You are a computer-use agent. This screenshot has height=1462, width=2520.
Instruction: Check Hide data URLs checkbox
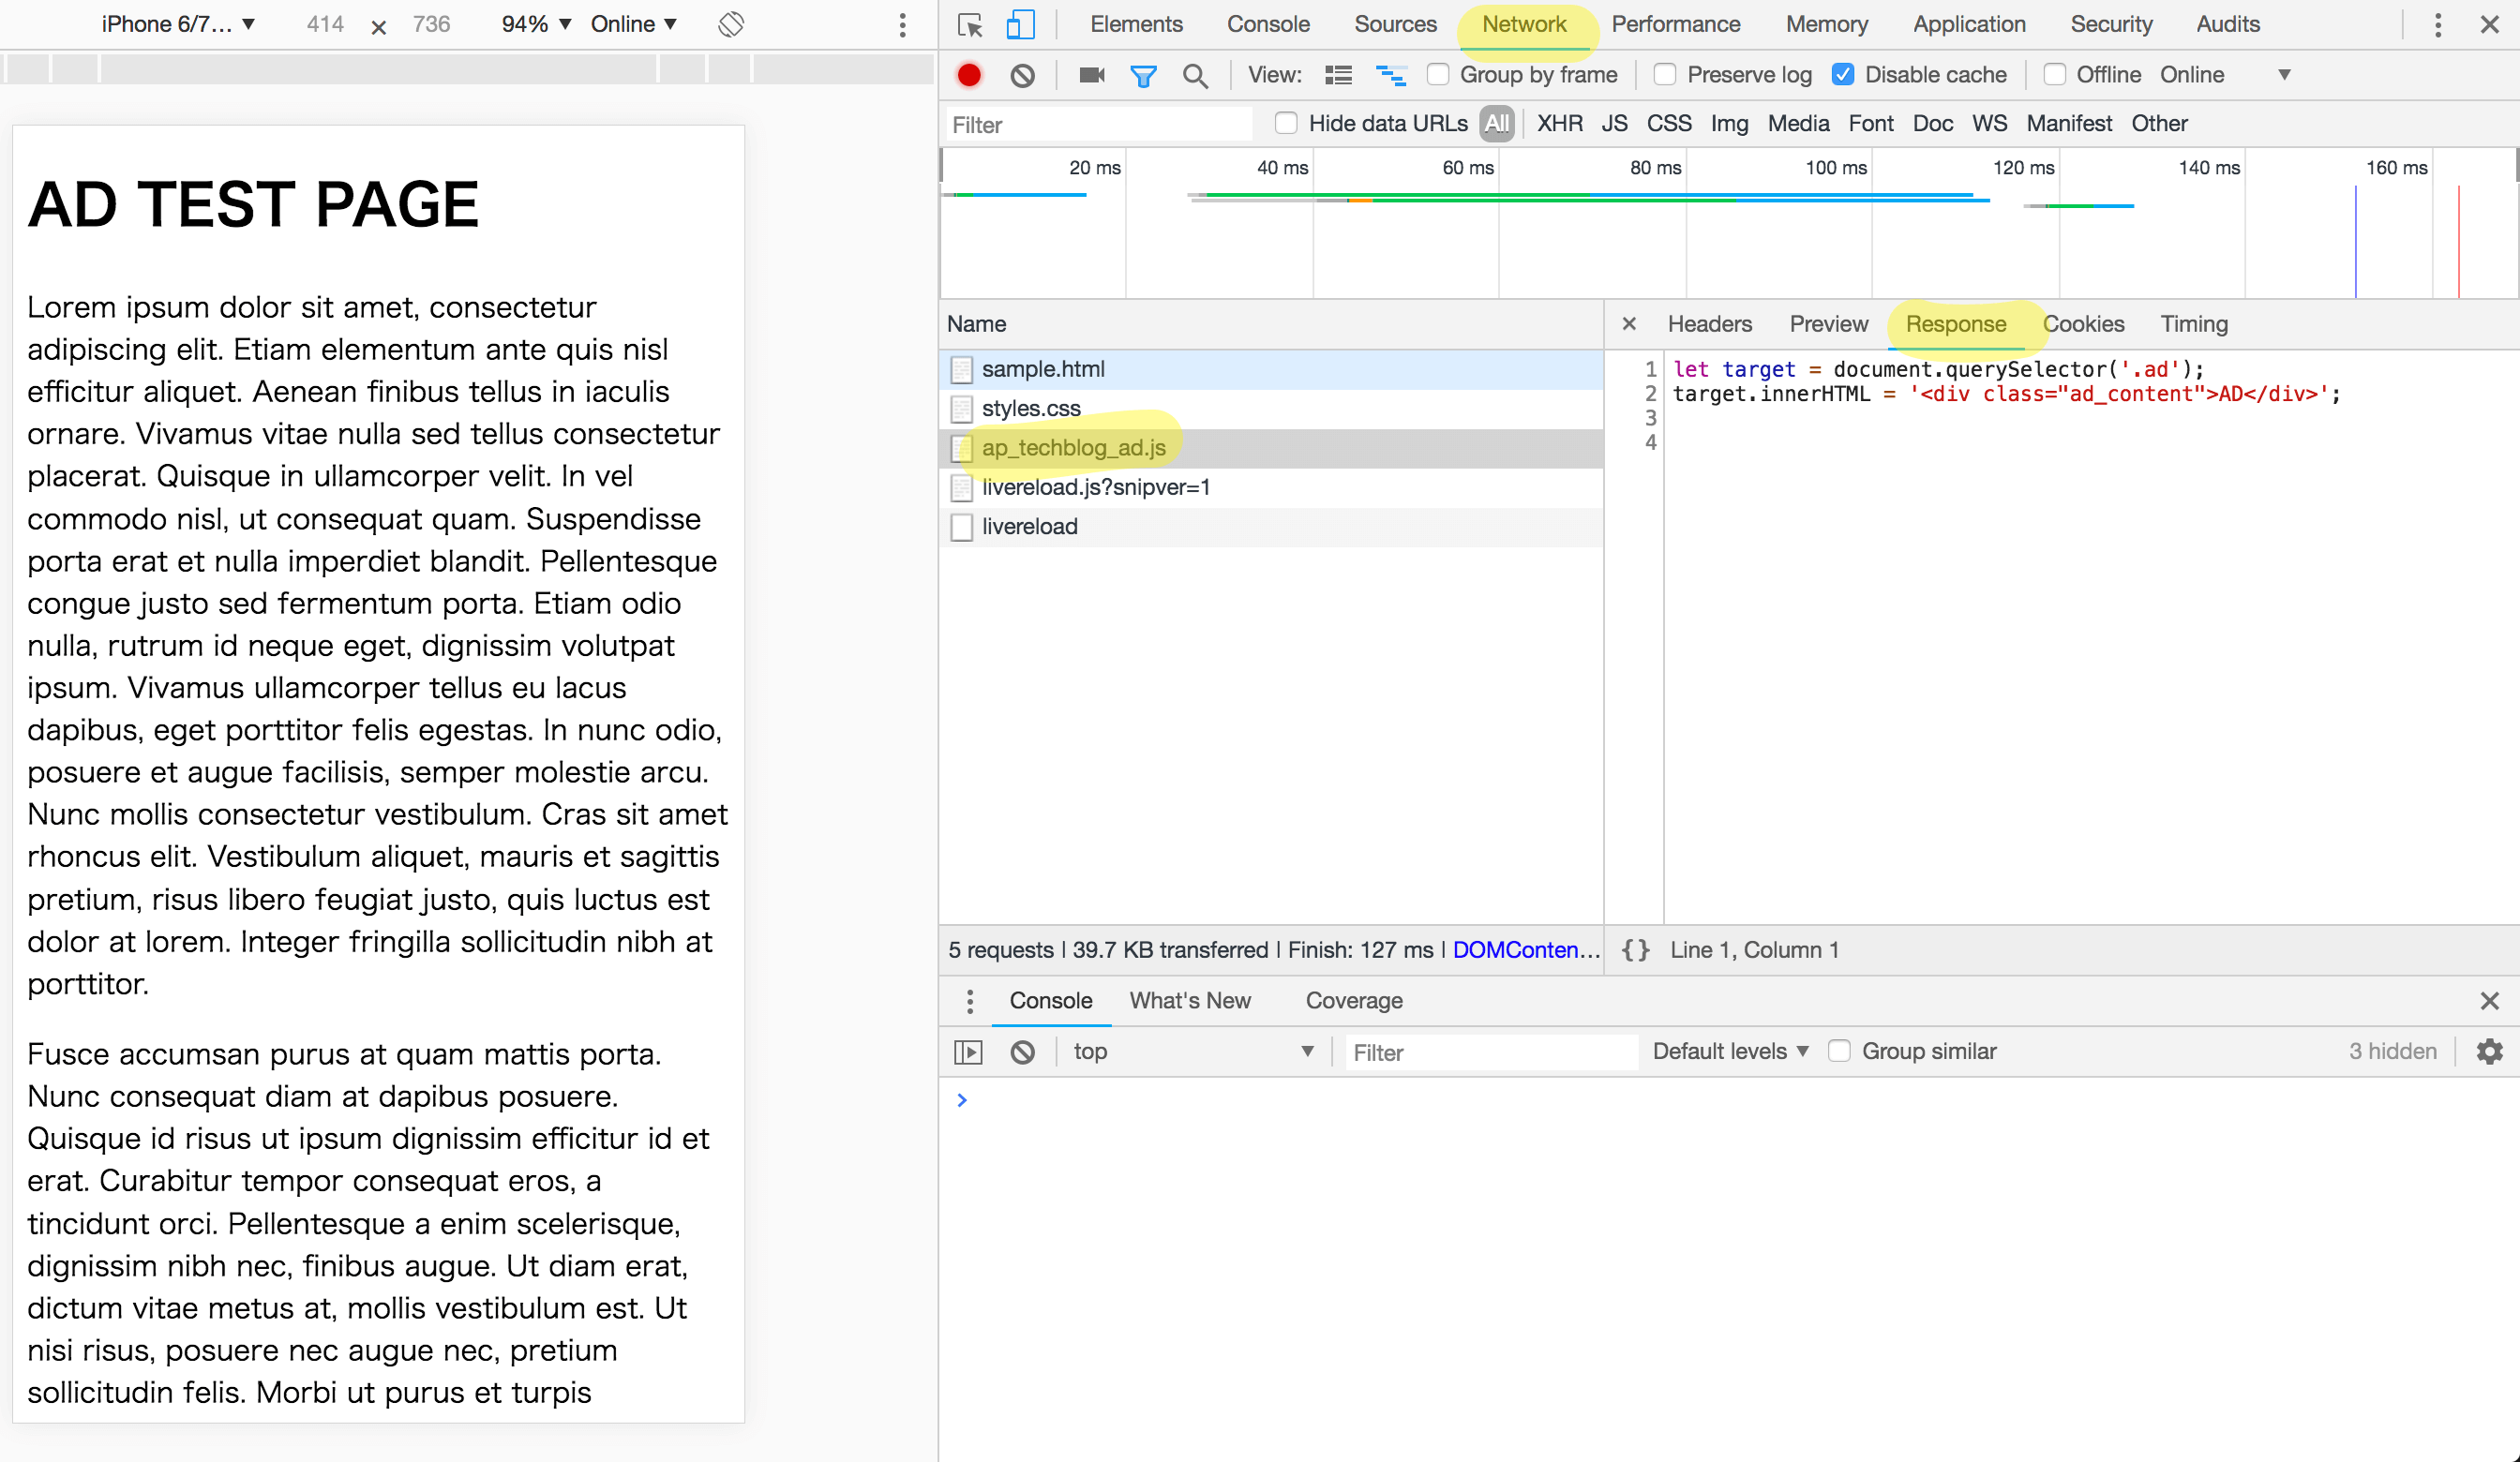pos(1286,123)
